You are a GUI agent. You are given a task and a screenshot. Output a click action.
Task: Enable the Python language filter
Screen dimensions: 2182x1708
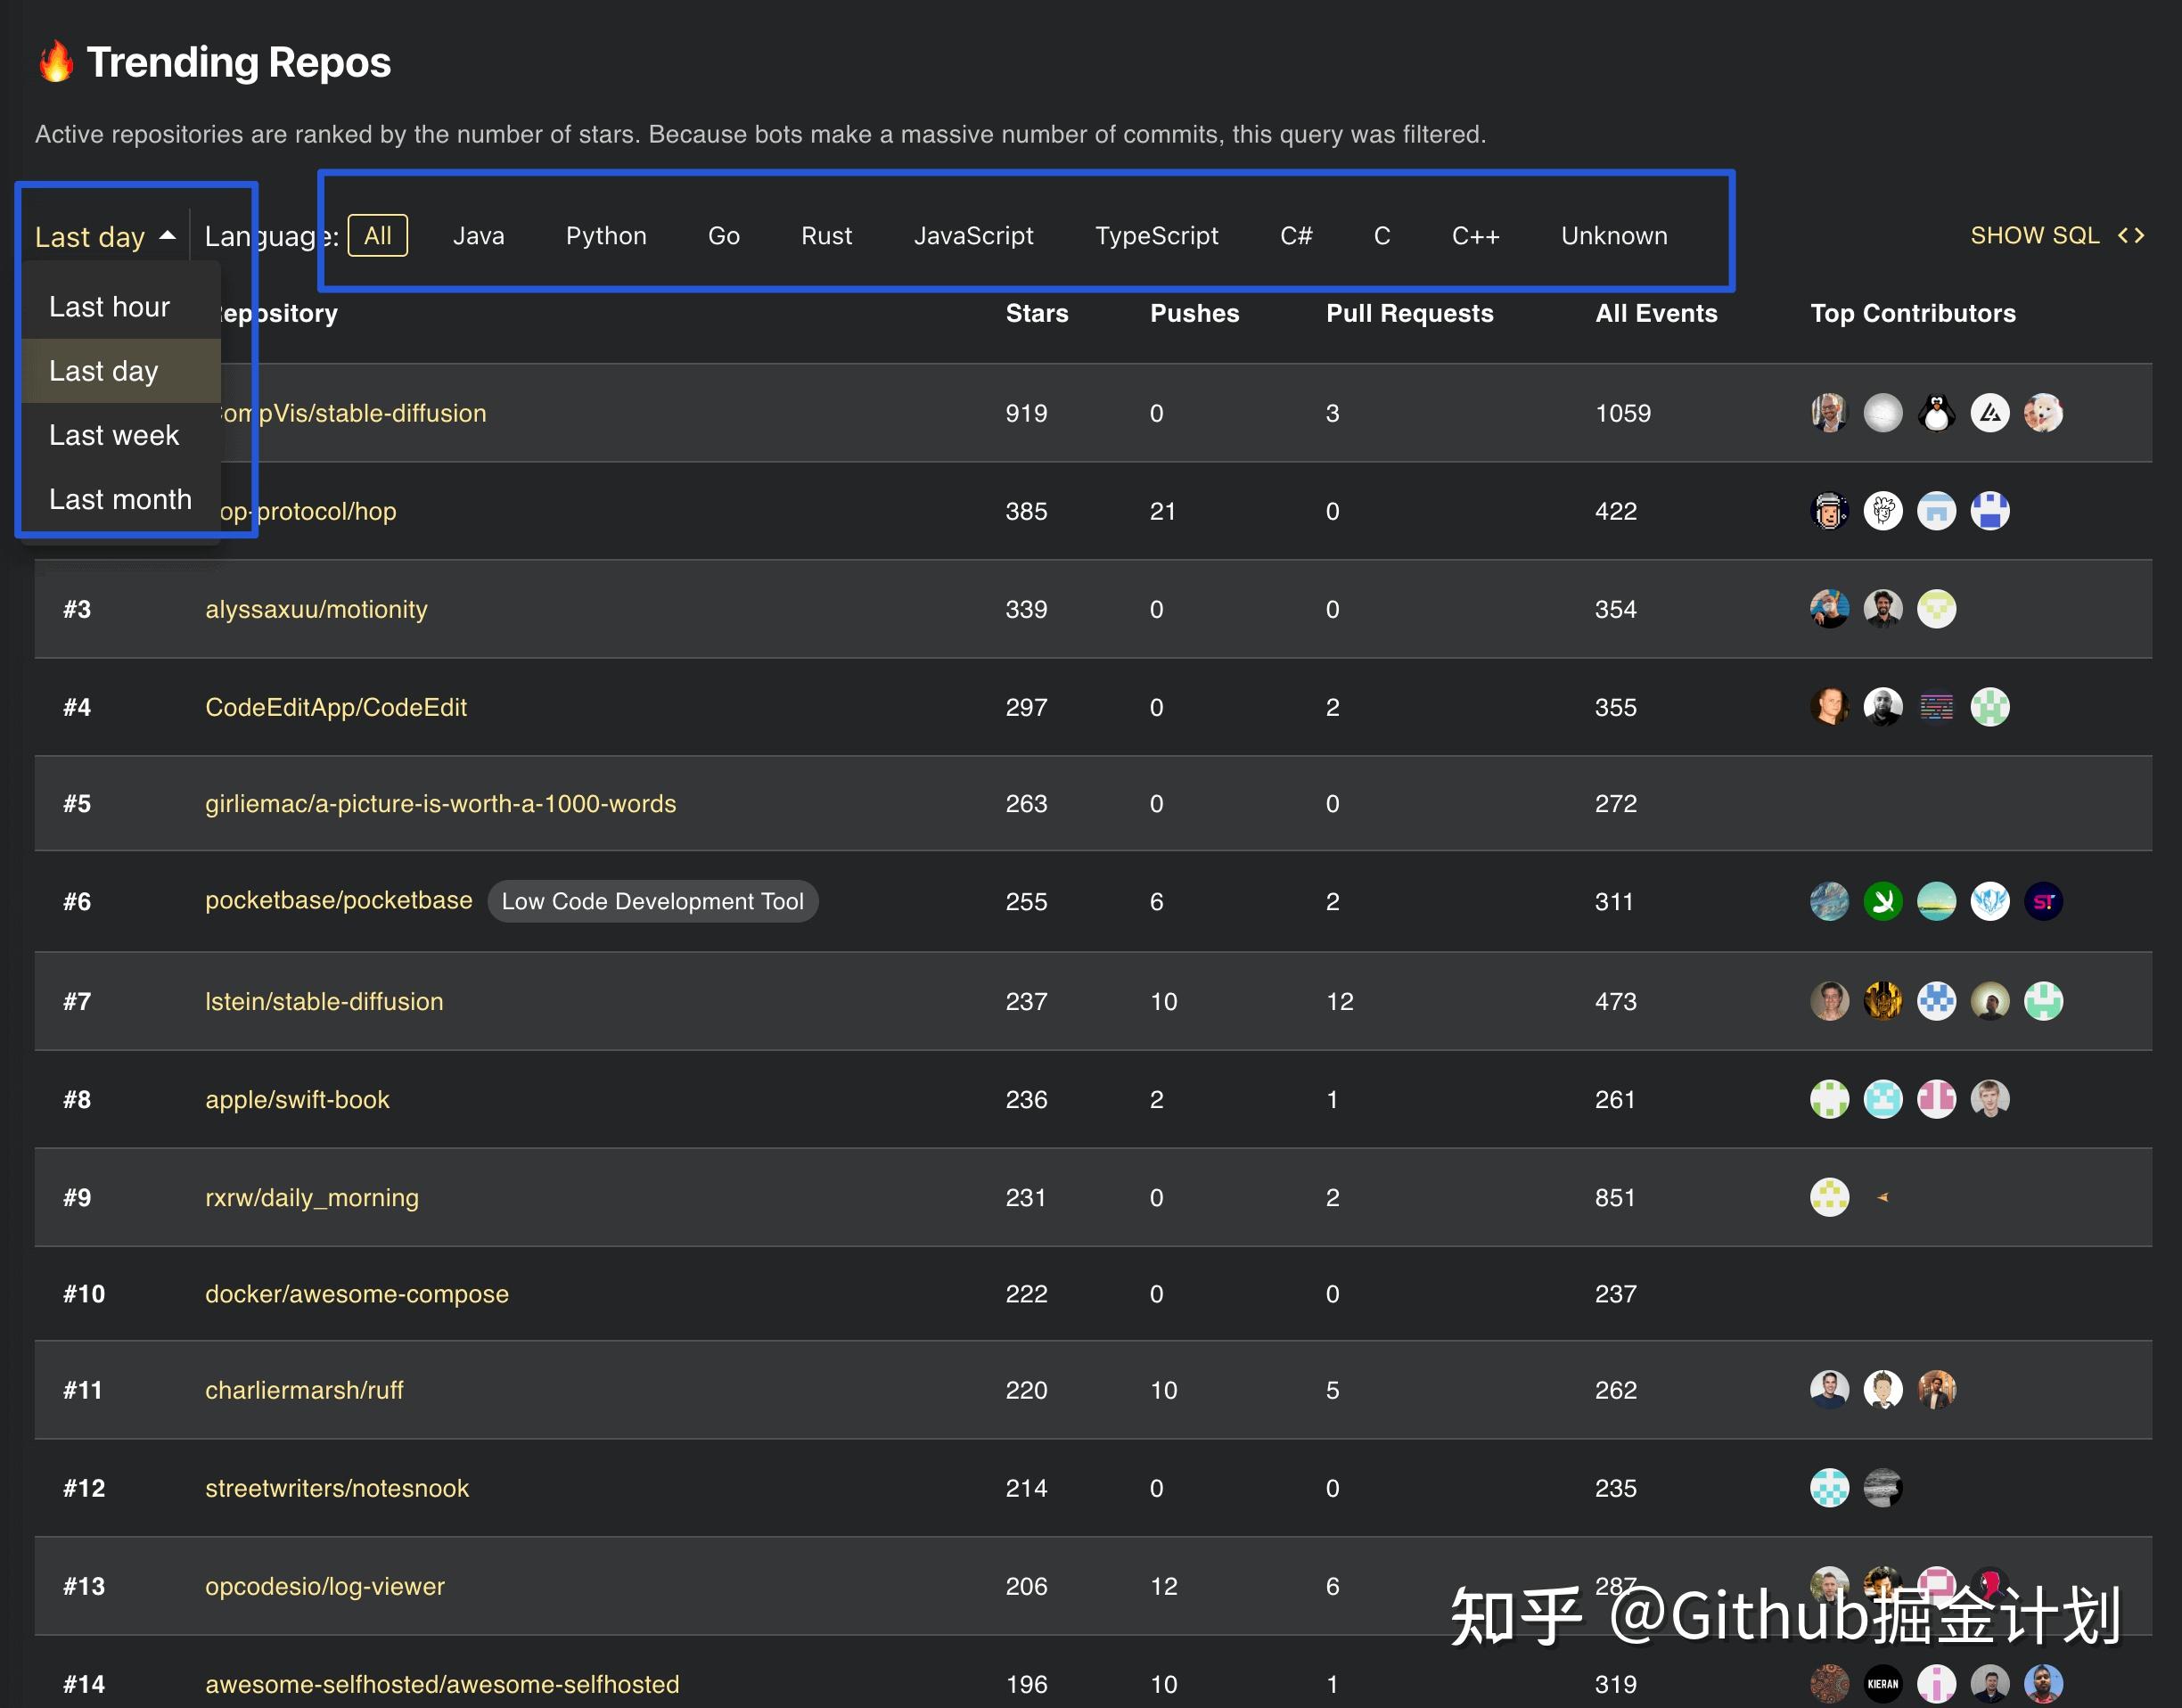(x=606, y=235)
